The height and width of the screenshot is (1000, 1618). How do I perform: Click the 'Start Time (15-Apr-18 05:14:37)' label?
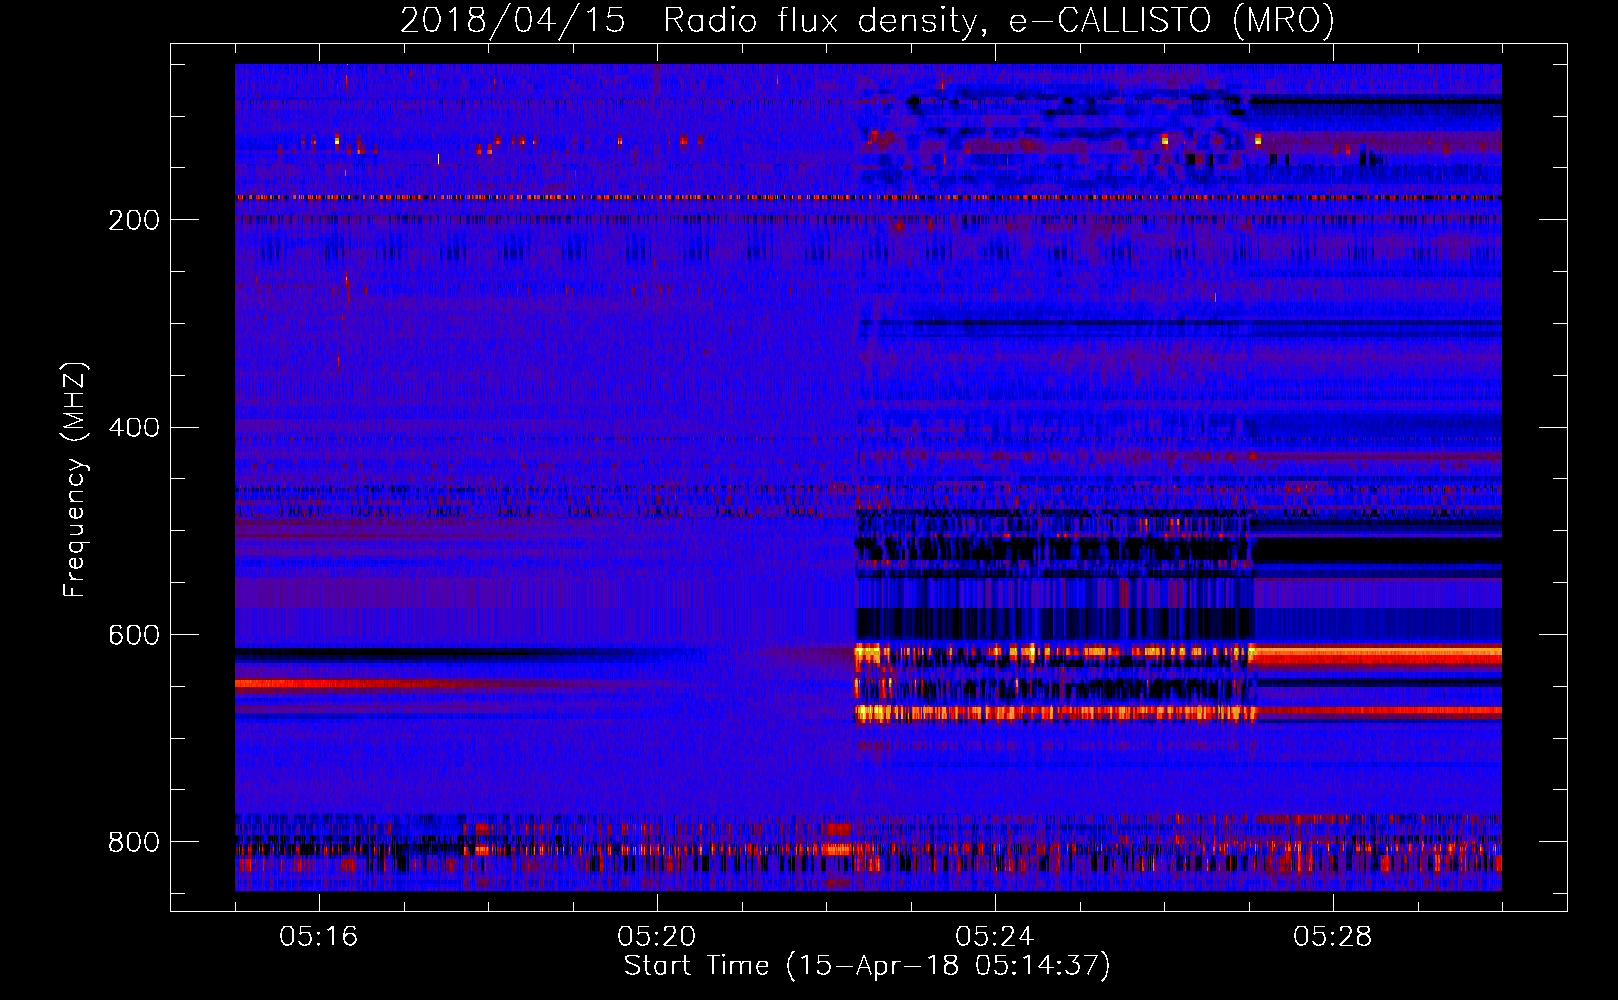pos(867,966)
